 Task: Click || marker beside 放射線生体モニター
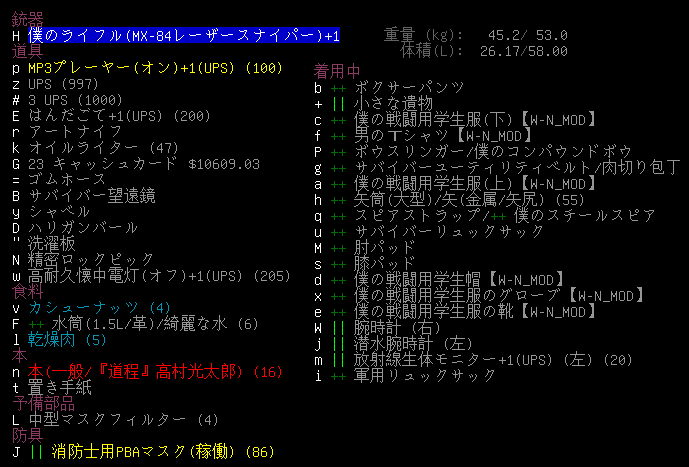tap(337, 359)
